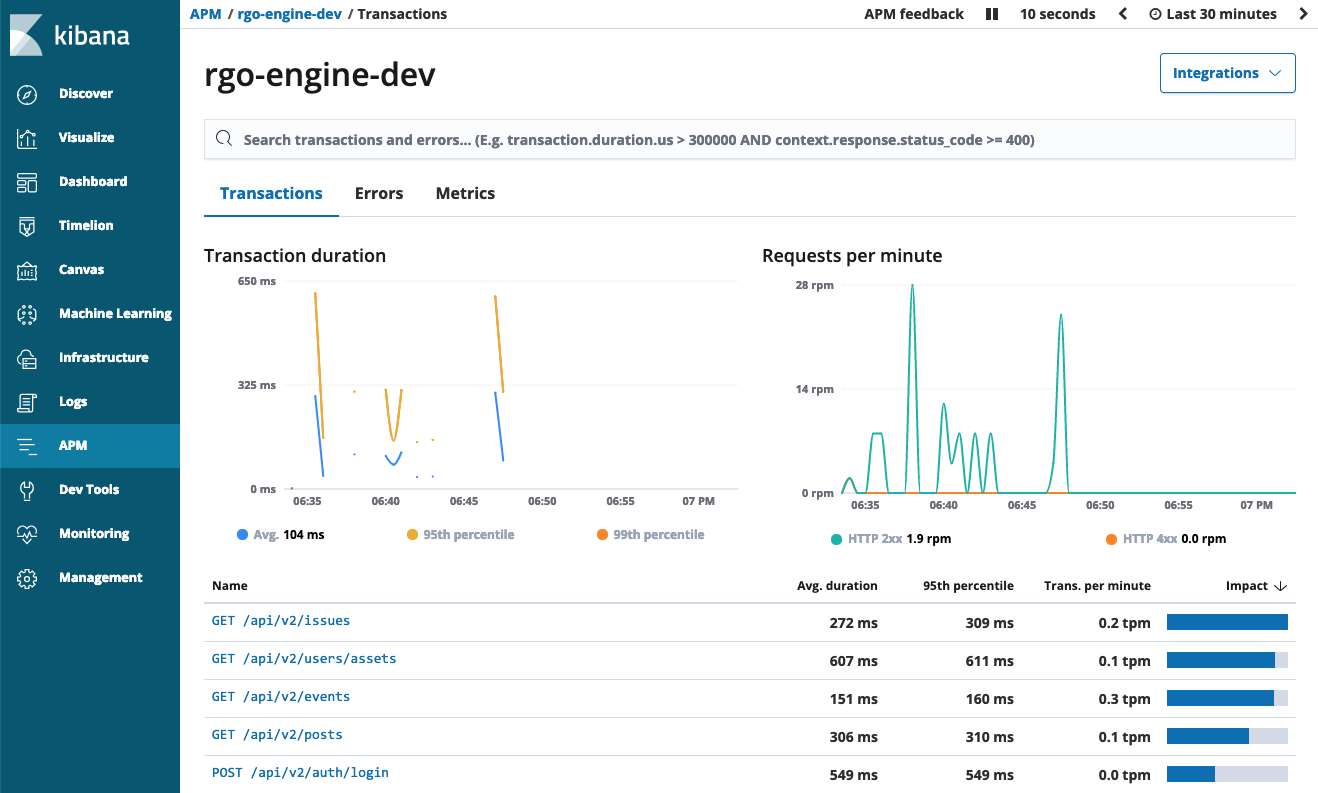Image resolution: width=1318 pixels, height=793 pixels.
Task: Click the rgo-engine-dev breadcrumb link
Action: [x=290, y=14]
